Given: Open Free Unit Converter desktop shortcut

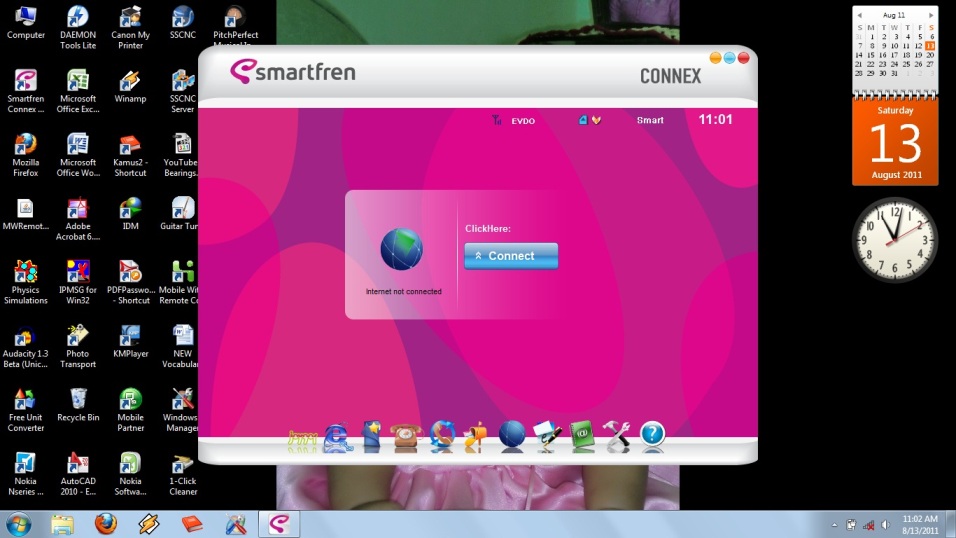Looking at the screenshot, I should click(26, 411).
